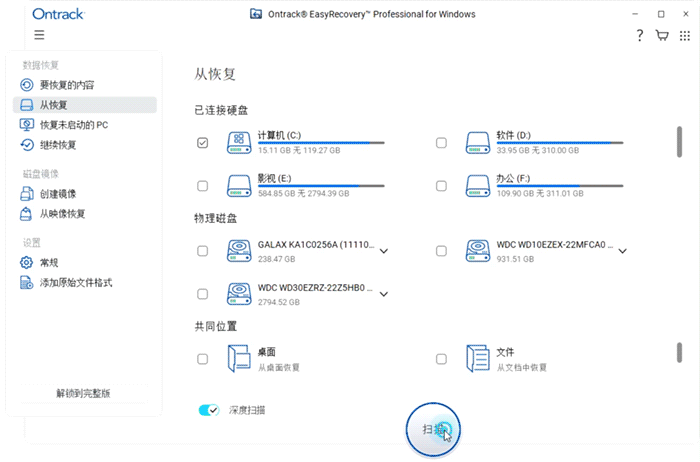Click the 添加原始文件格式 icon
The width and height of the screenshot is (700, 462).
[26, 283]
